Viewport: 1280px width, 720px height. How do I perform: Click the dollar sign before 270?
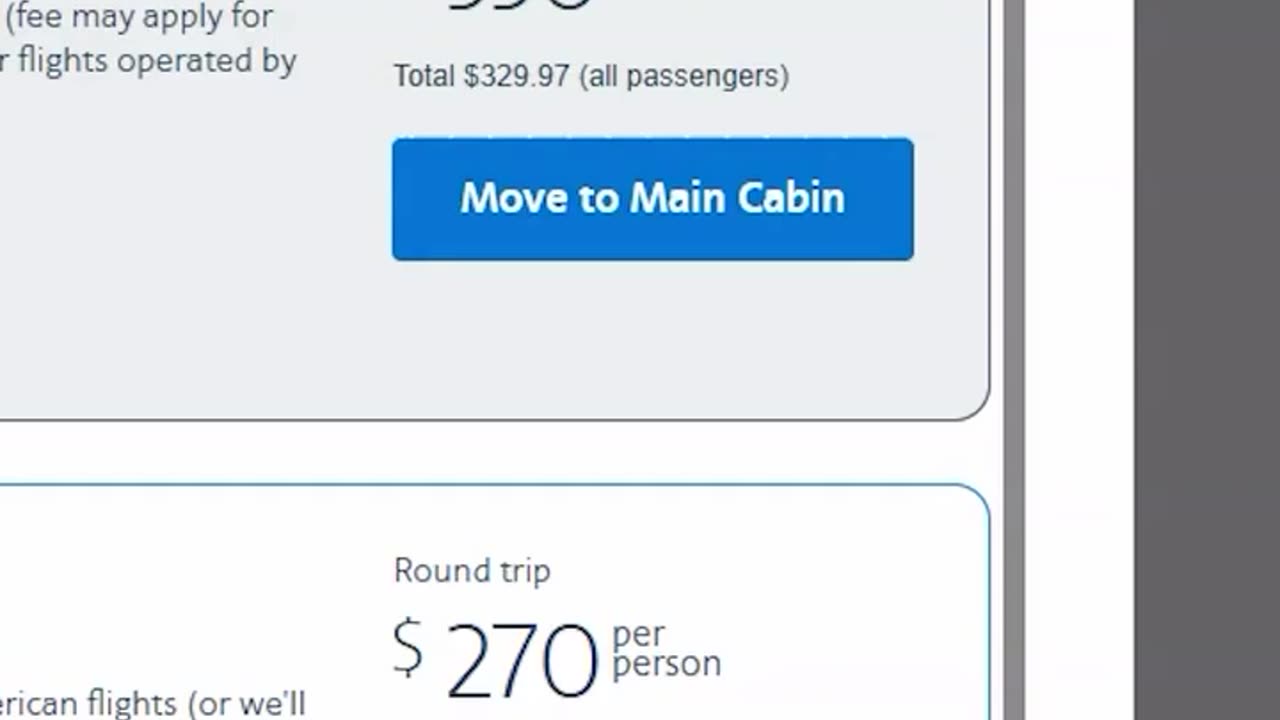pyautogui.click(x=408, y=647)
